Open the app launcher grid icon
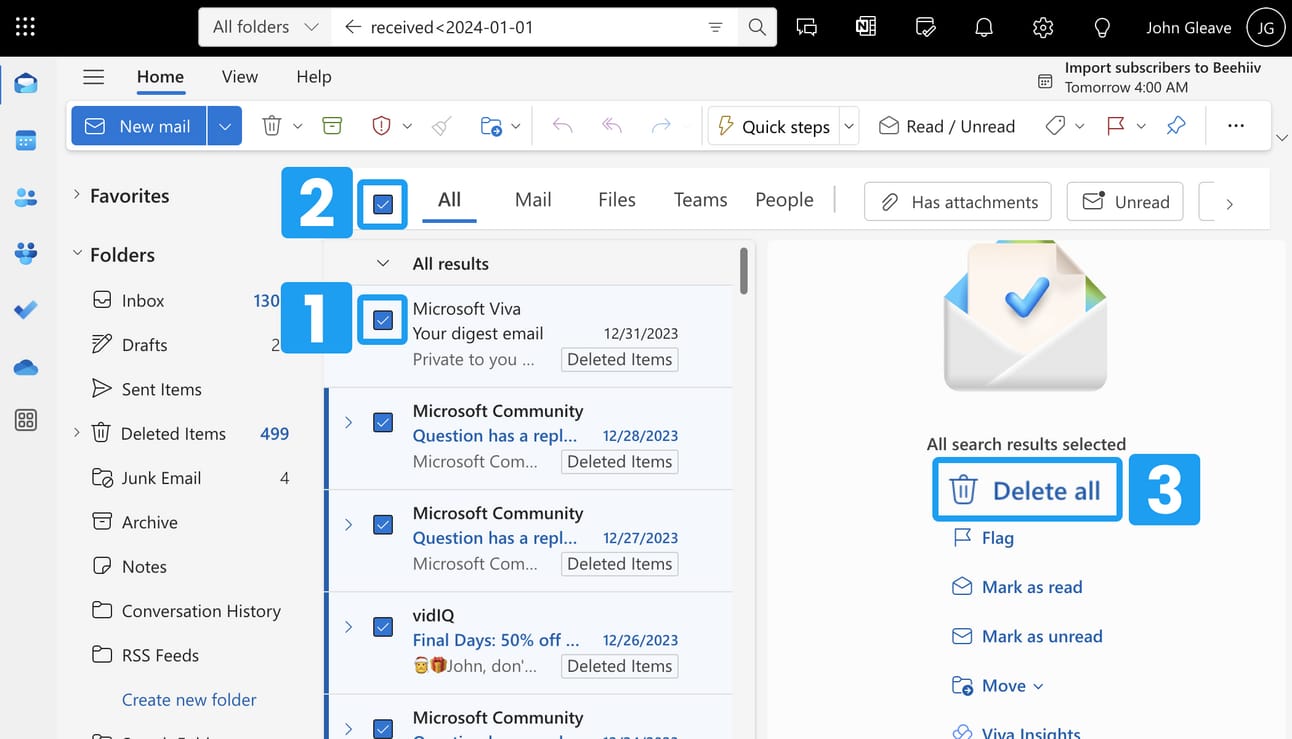Viewport: 1292px width, 739px height. [x=26, y=27]
